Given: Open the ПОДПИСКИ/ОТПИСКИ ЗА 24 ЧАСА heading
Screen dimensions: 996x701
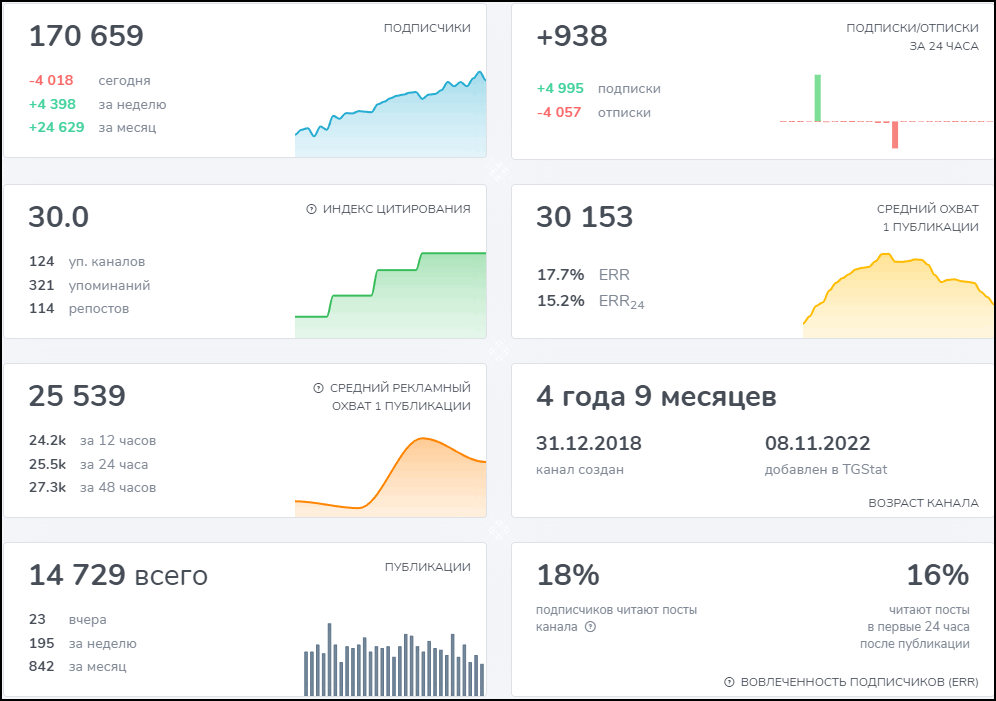Looking at the screenshot, I should [912, 37].
